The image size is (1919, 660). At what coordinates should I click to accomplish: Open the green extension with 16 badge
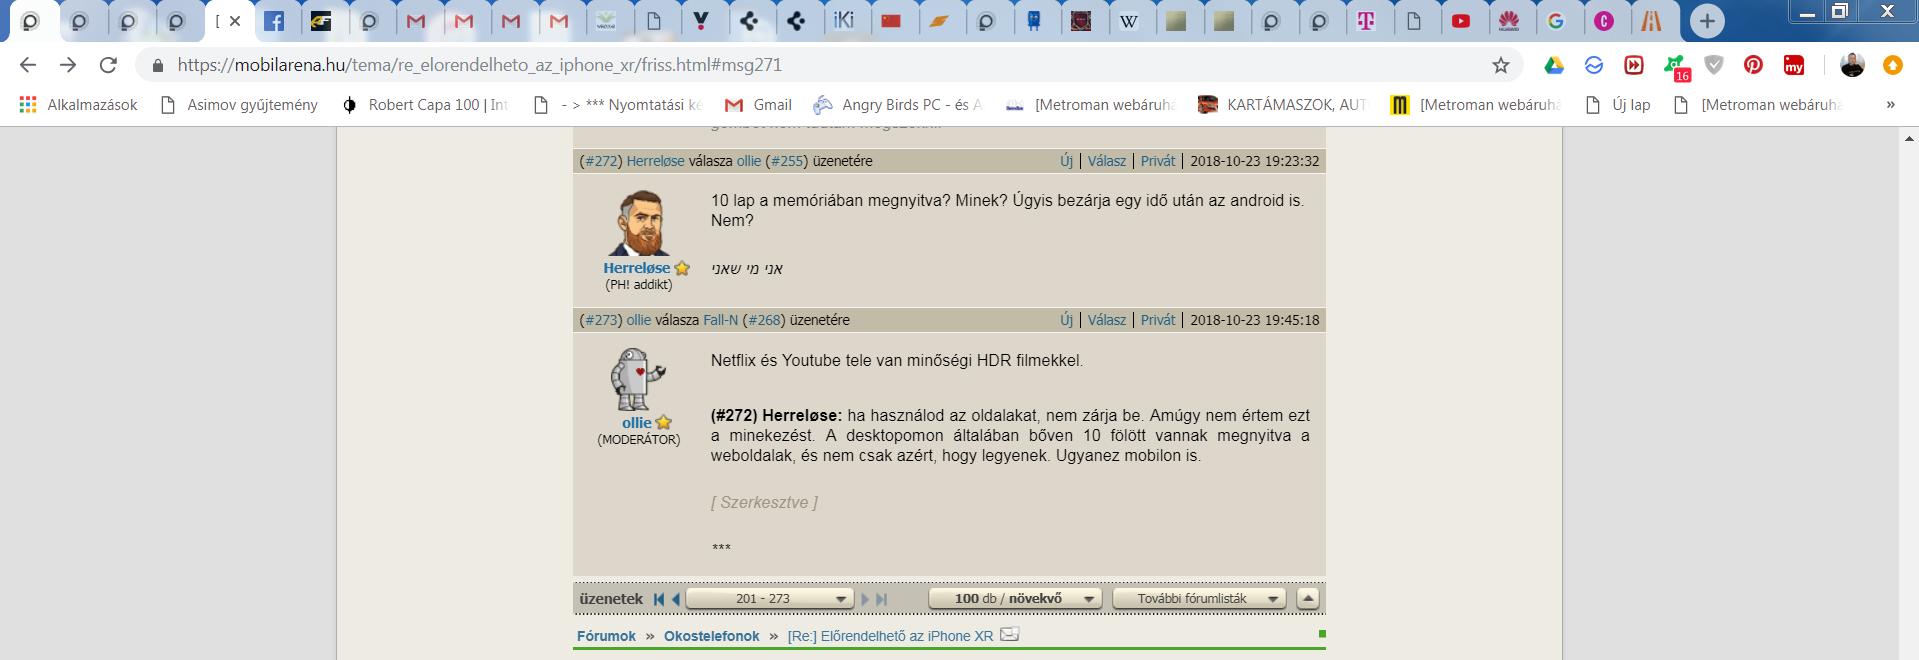pos(1675,67)
